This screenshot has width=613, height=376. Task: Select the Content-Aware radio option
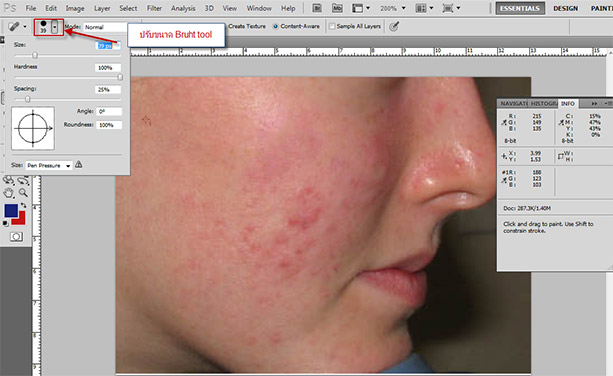276,26
